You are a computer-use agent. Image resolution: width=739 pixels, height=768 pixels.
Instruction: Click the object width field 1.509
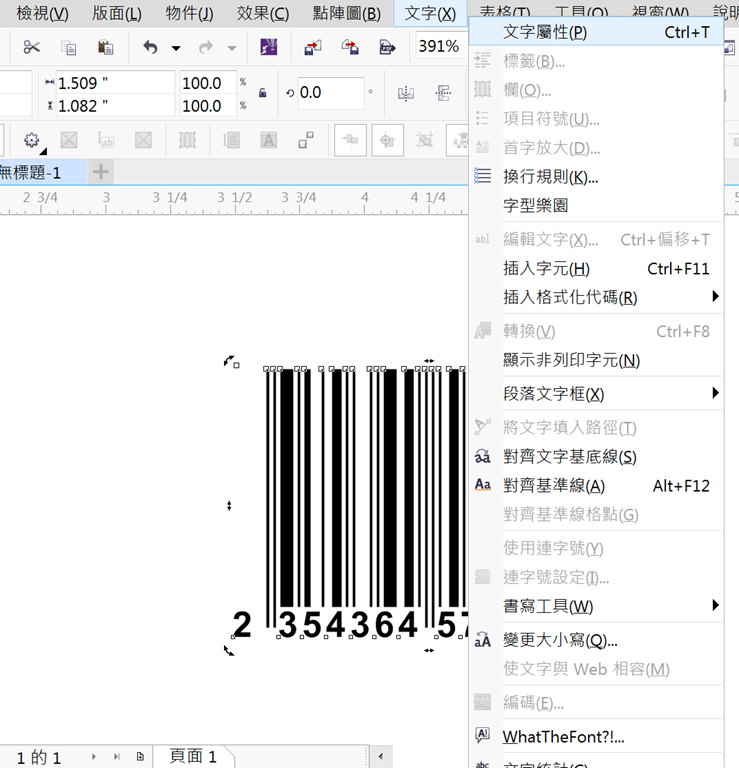pyautogui.click(x=115, y=82)
